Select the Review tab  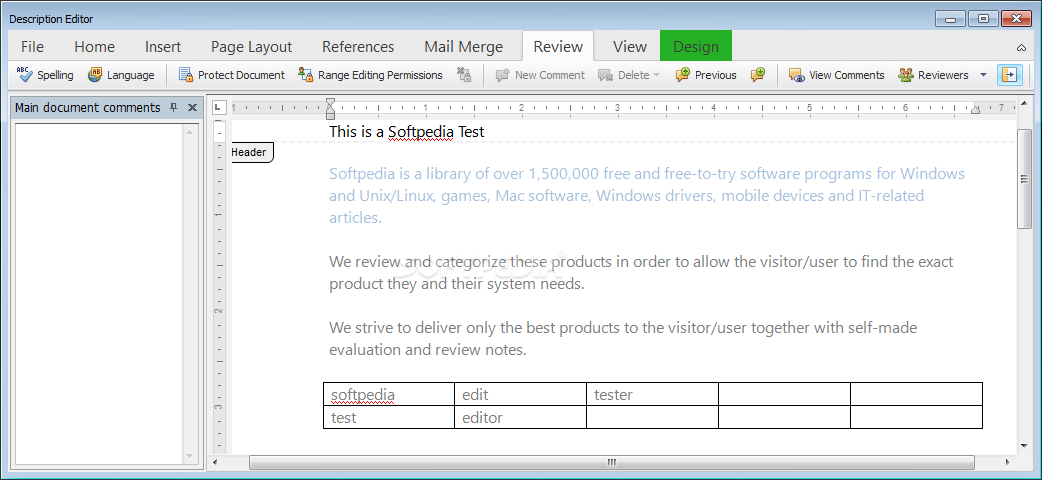[x=558, y=47]
